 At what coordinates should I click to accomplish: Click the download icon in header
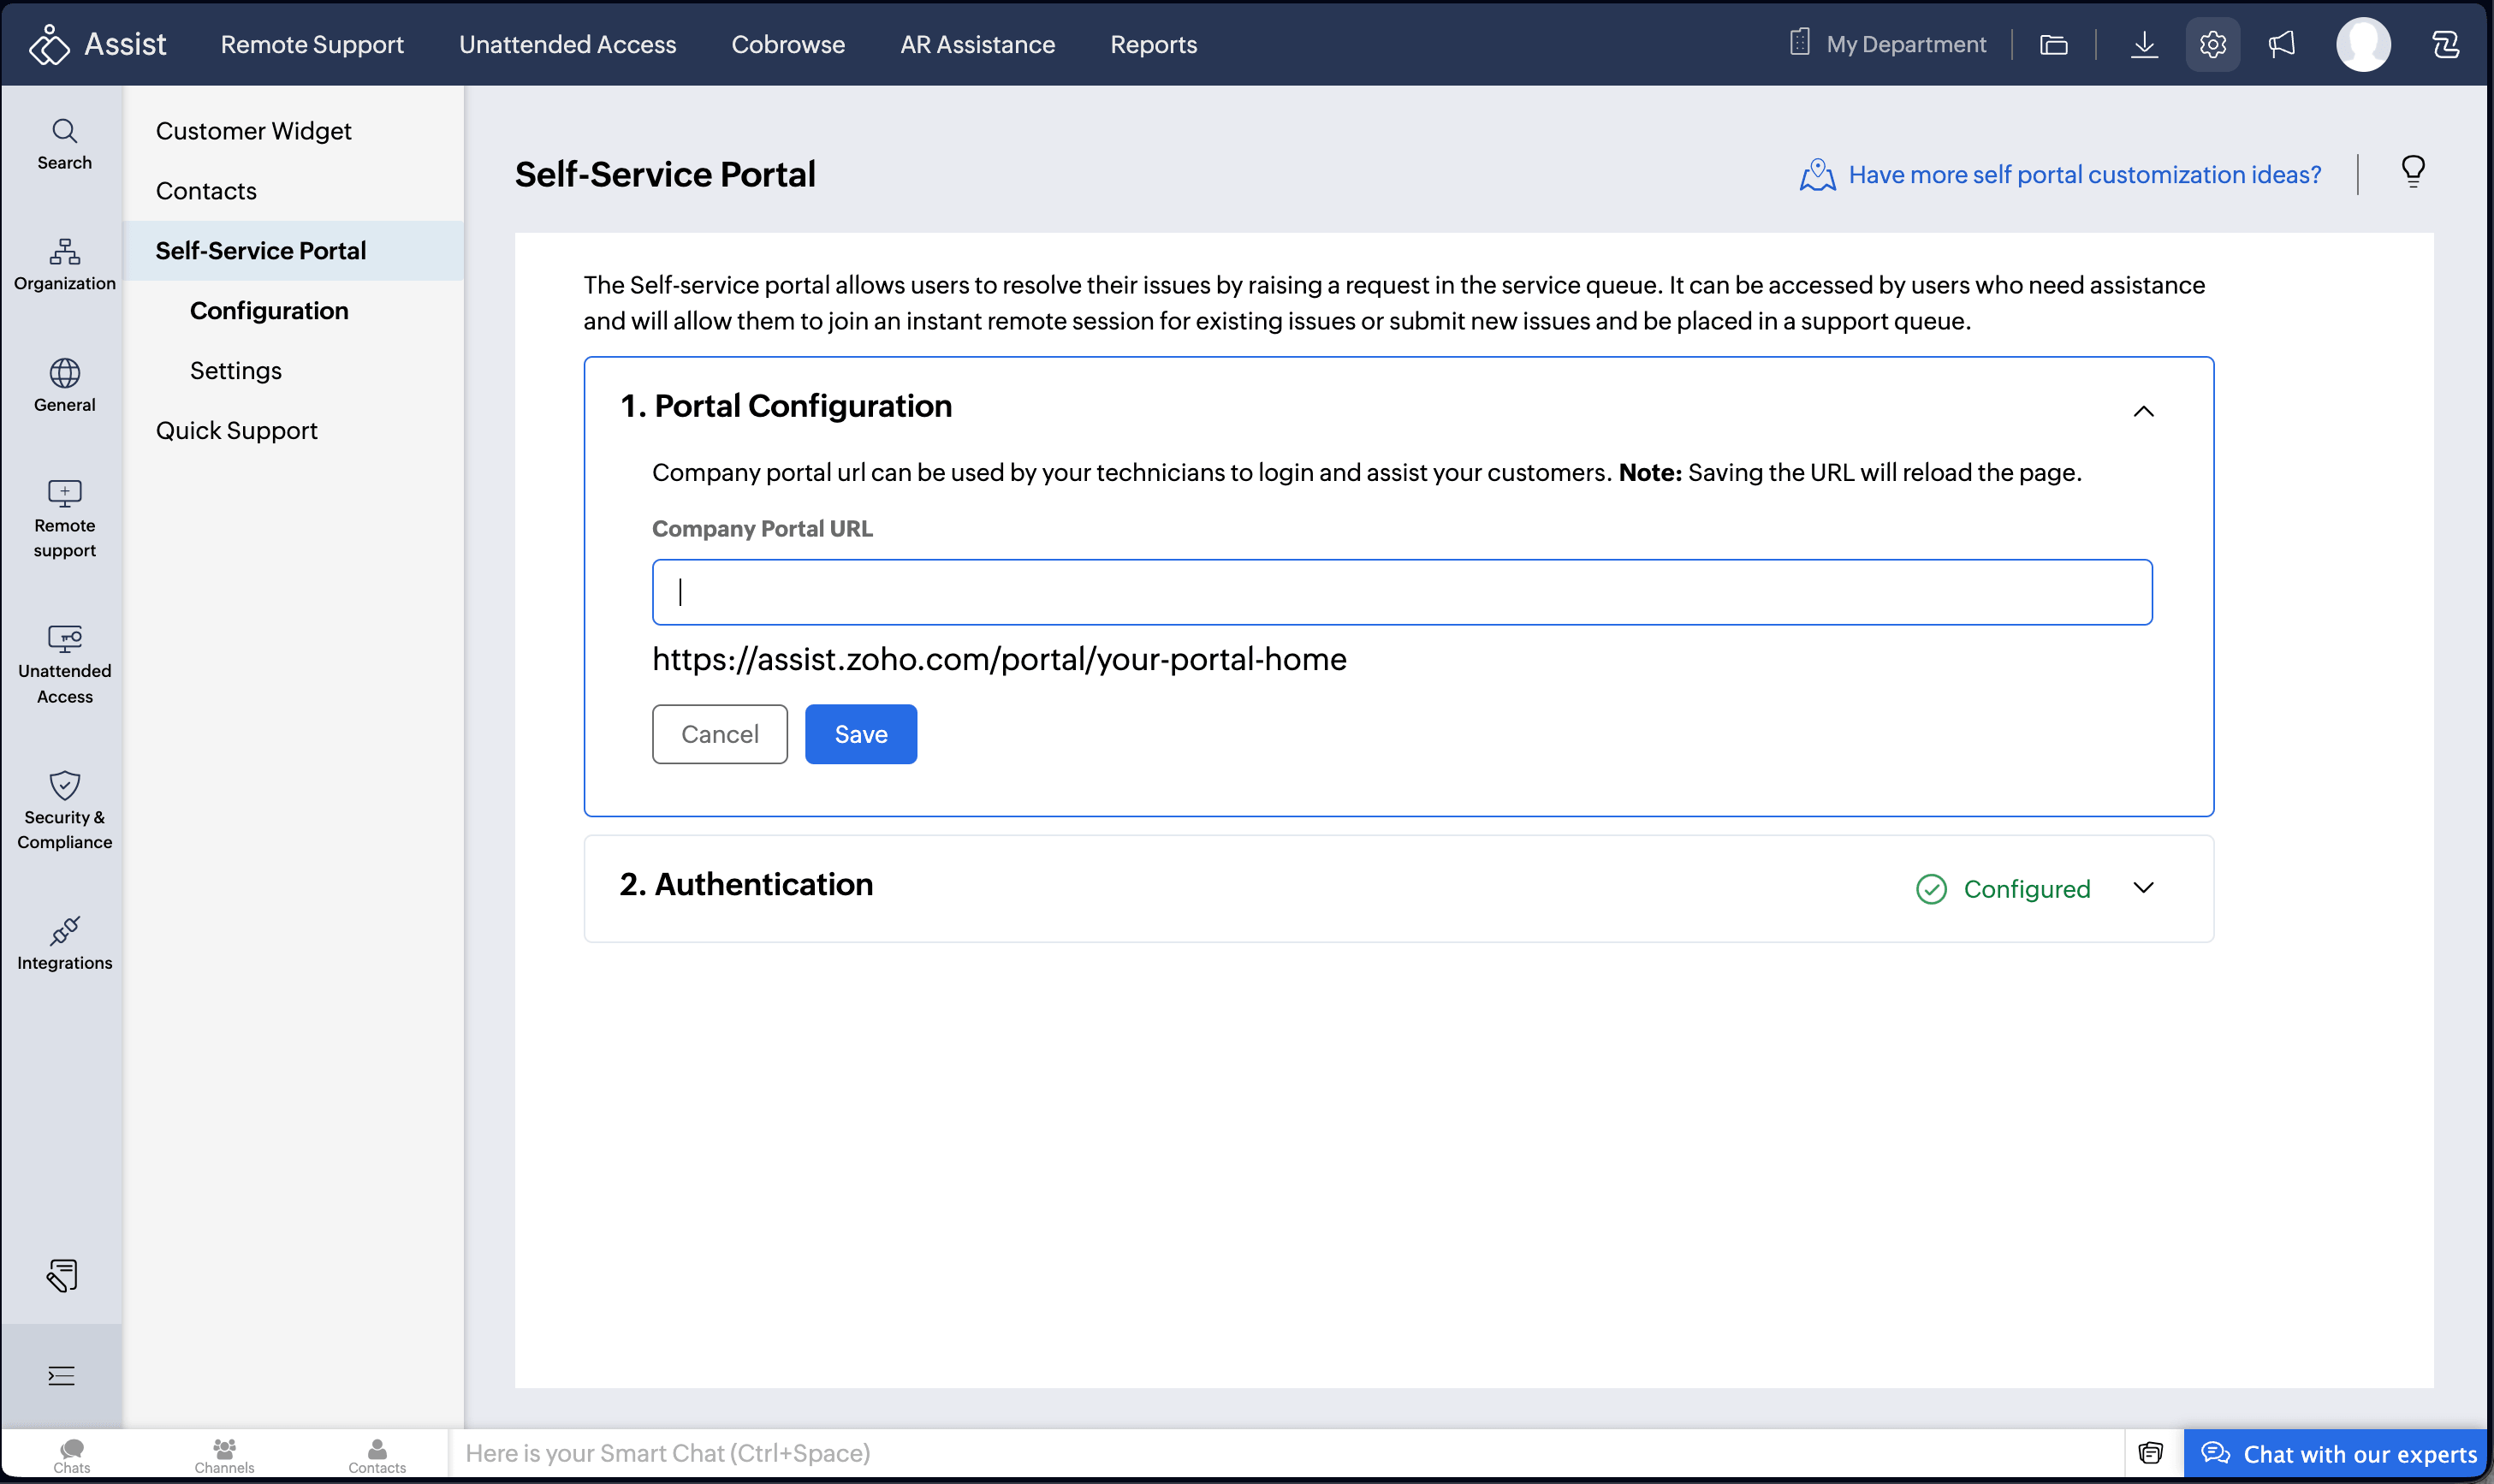[x=2143, y=44]
